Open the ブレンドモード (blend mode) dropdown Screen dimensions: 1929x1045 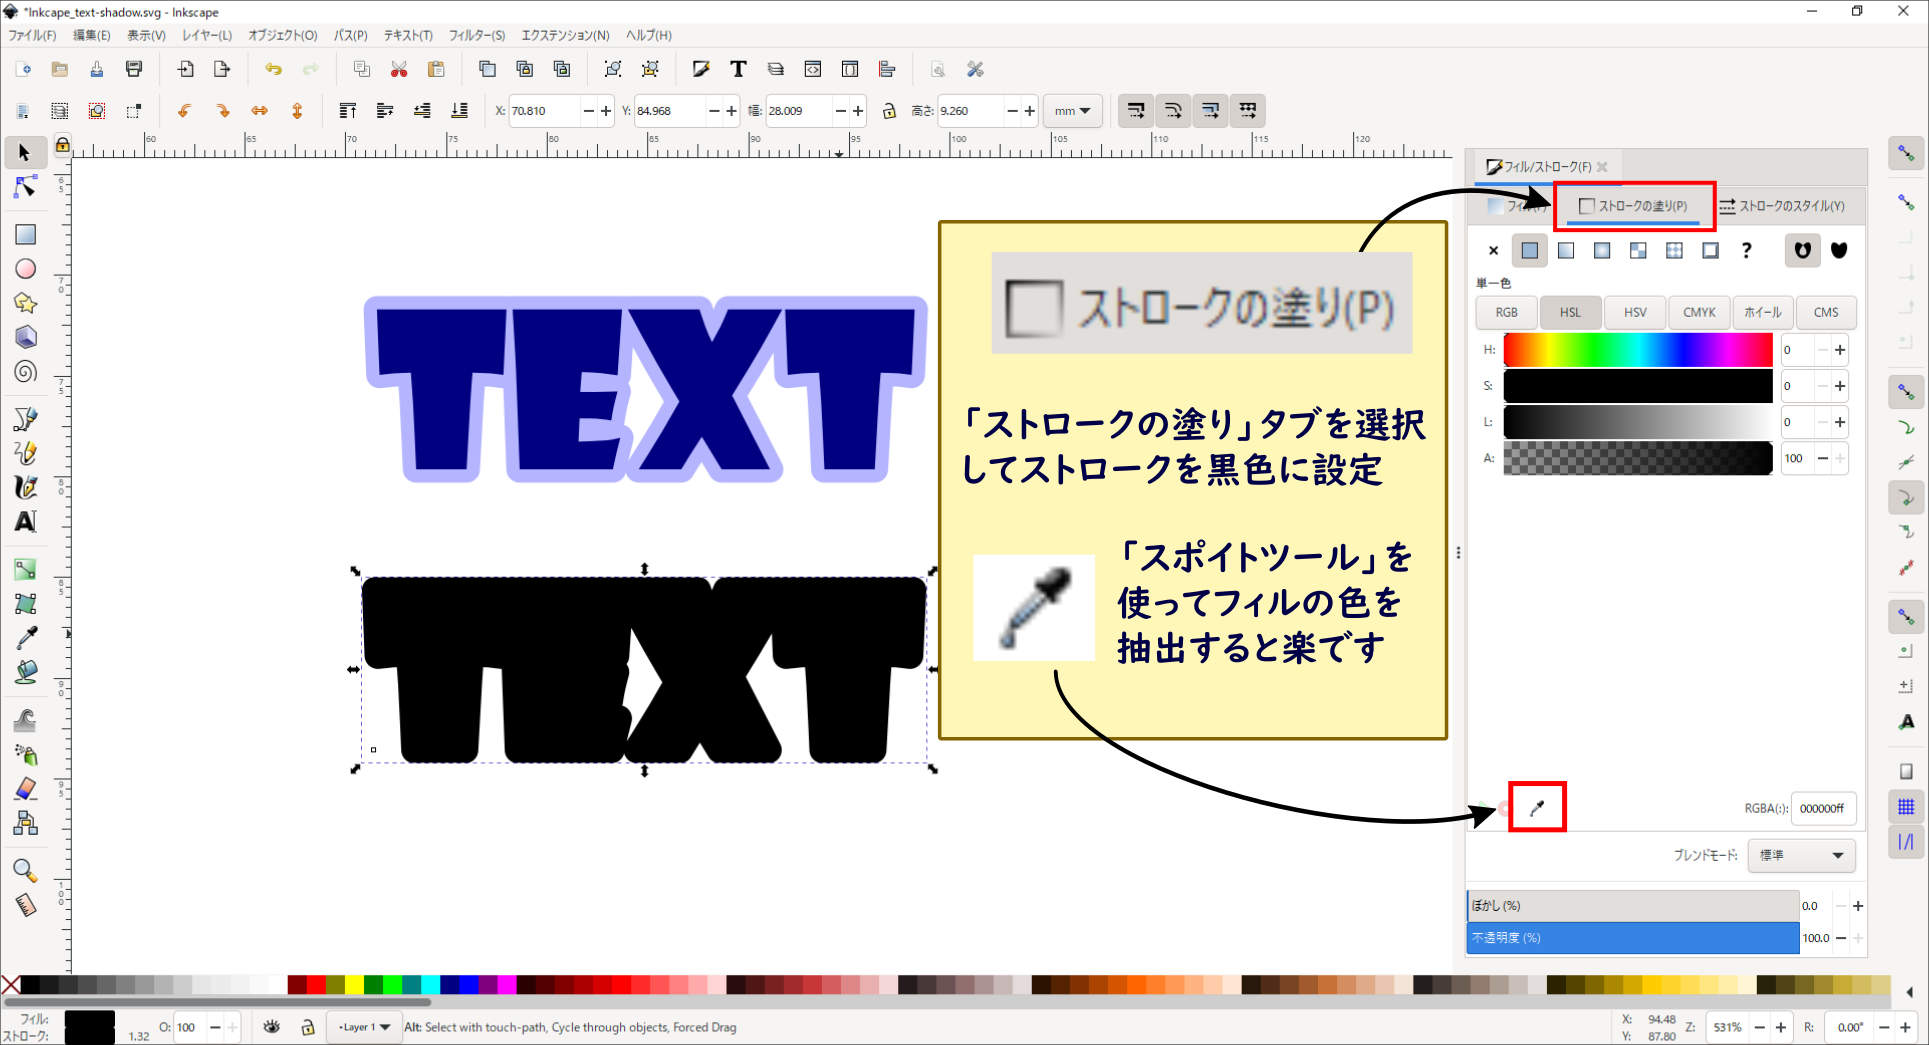click(1800, 855)
